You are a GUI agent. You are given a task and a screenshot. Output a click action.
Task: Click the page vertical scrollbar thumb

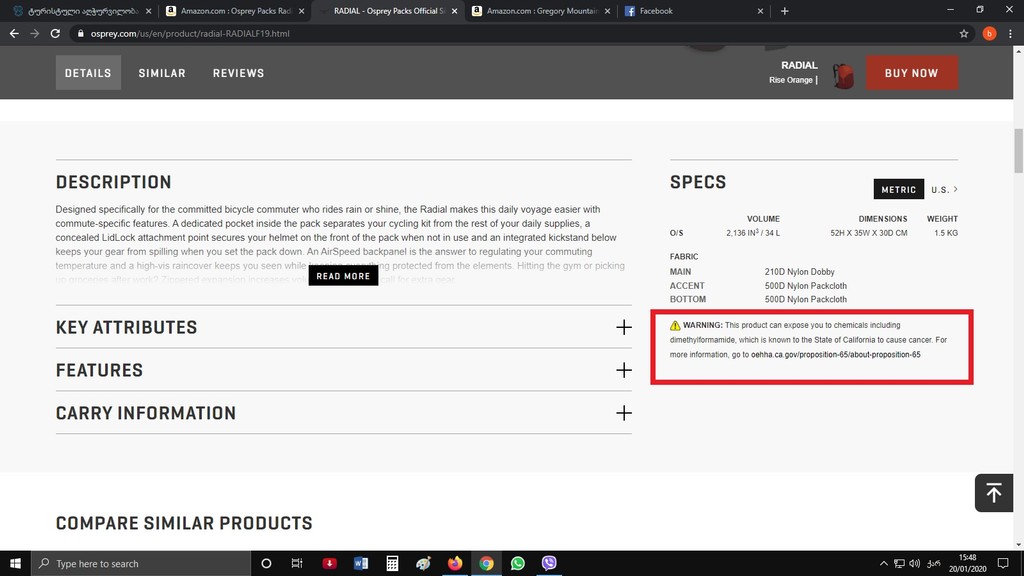[x=1018, y=151]
